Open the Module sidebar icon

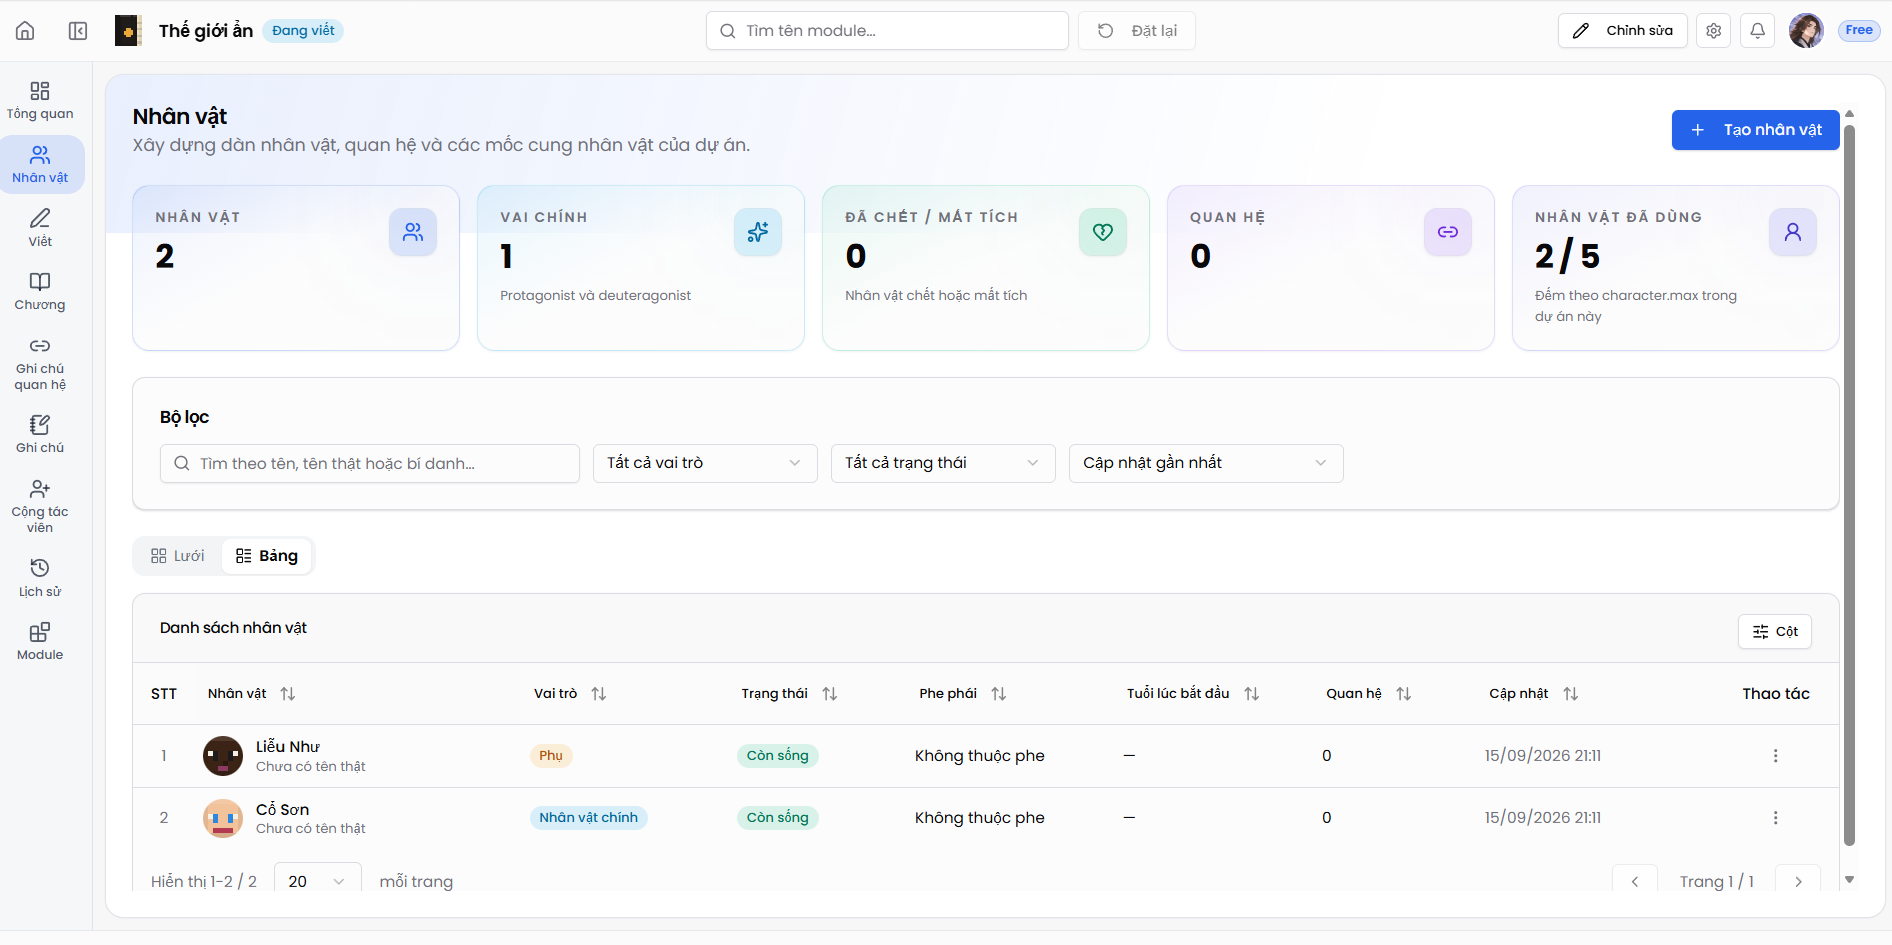point(40,641)
